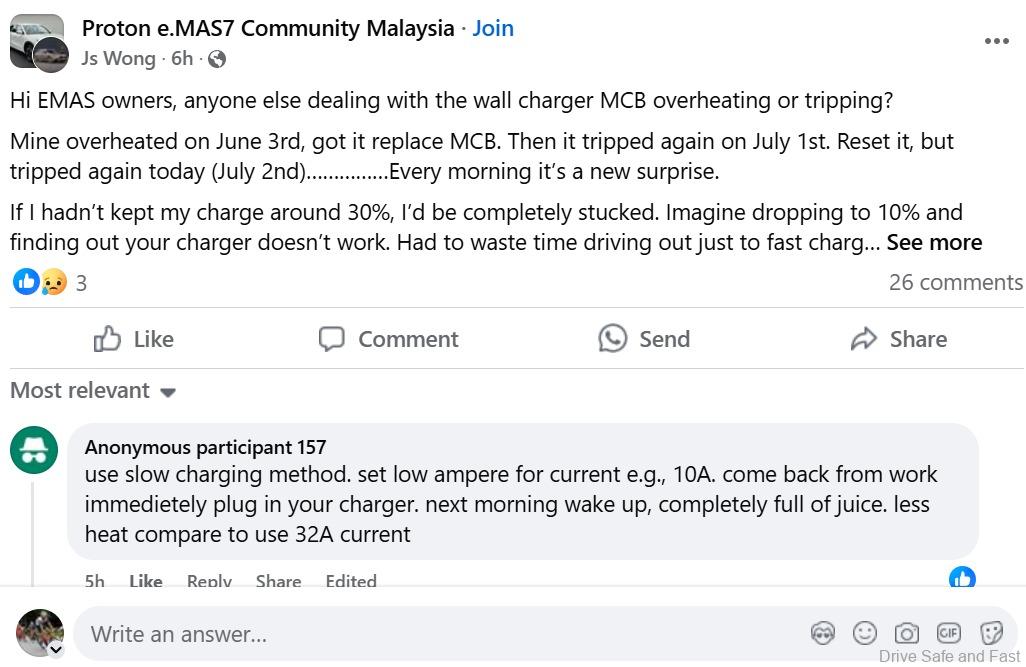Click Send to share via WhatsApp

point(644,339)
